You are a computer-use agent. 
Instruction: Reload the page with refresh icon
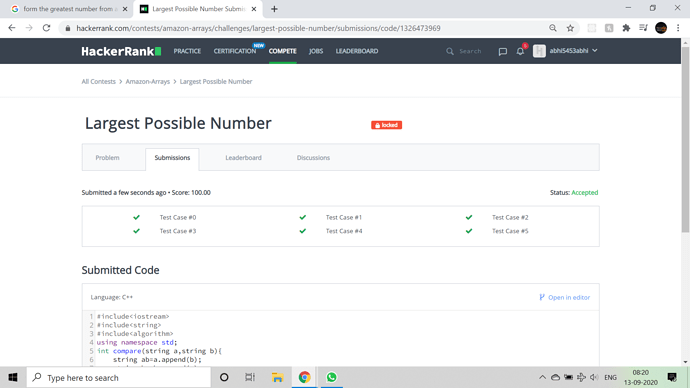click(x=46, y=28)
